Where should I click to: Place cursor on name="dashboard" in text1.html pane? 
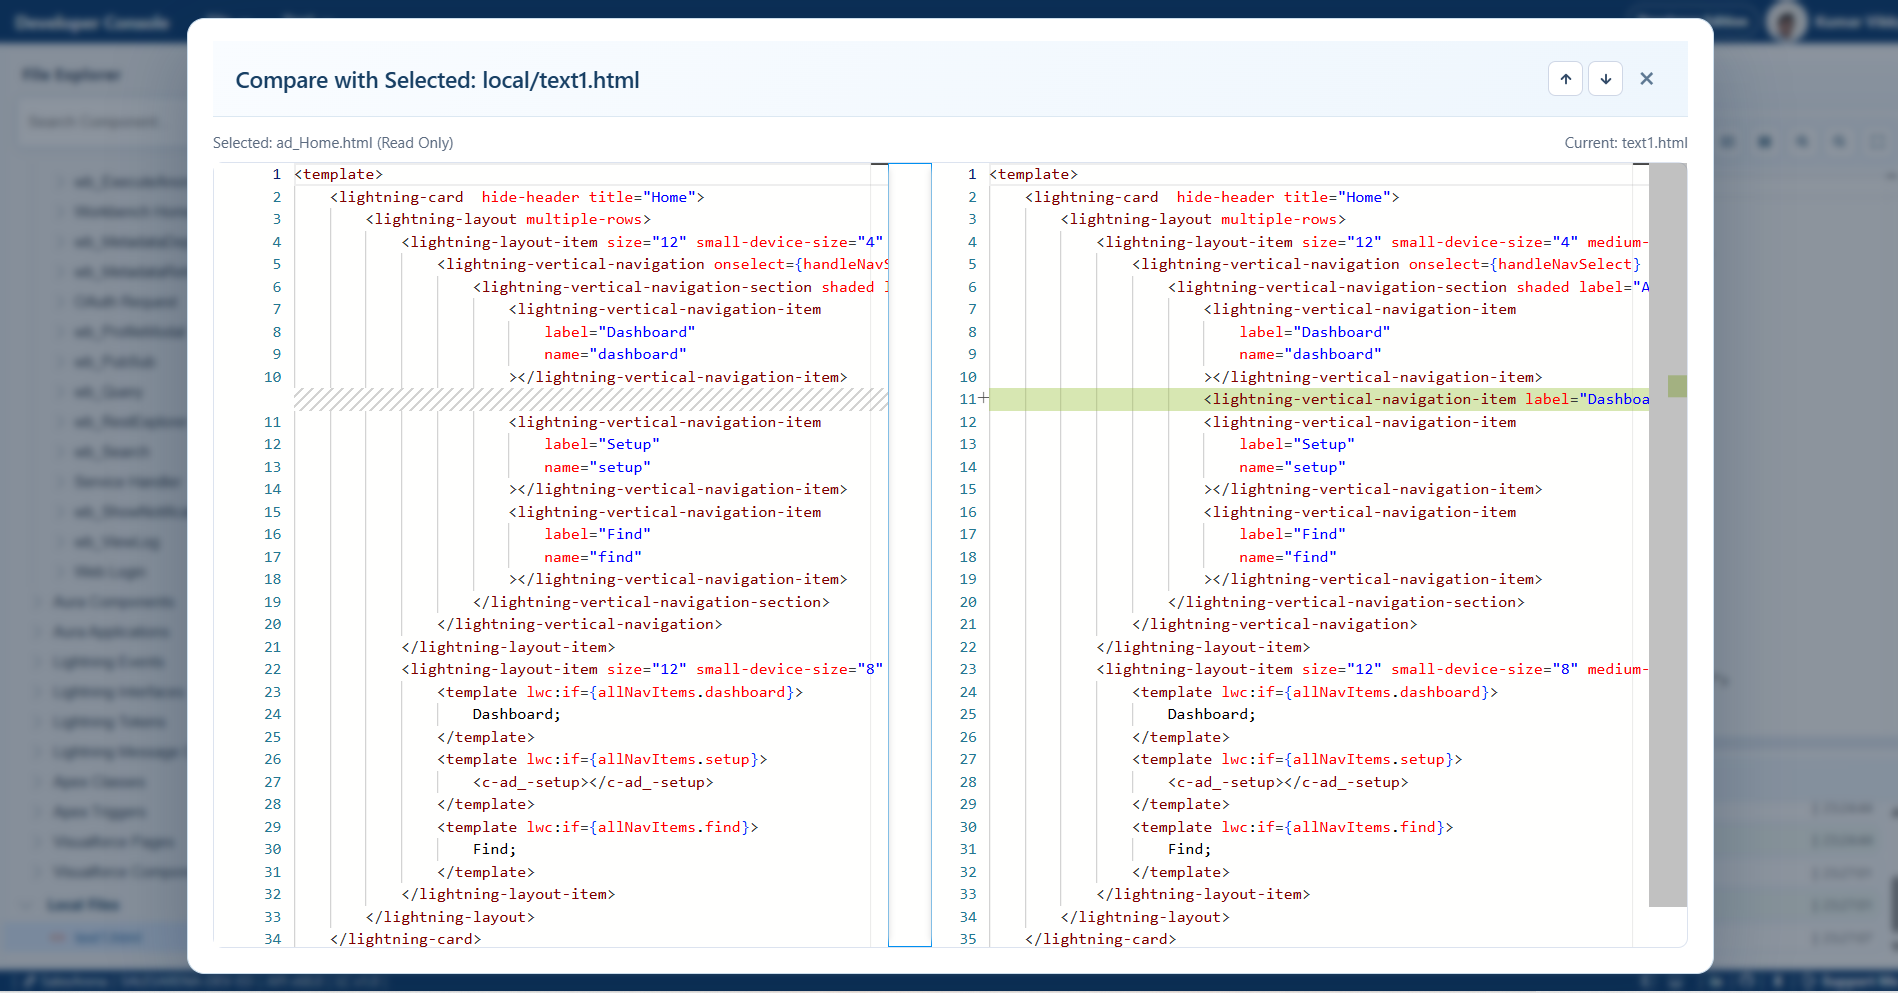(1310, 354)
